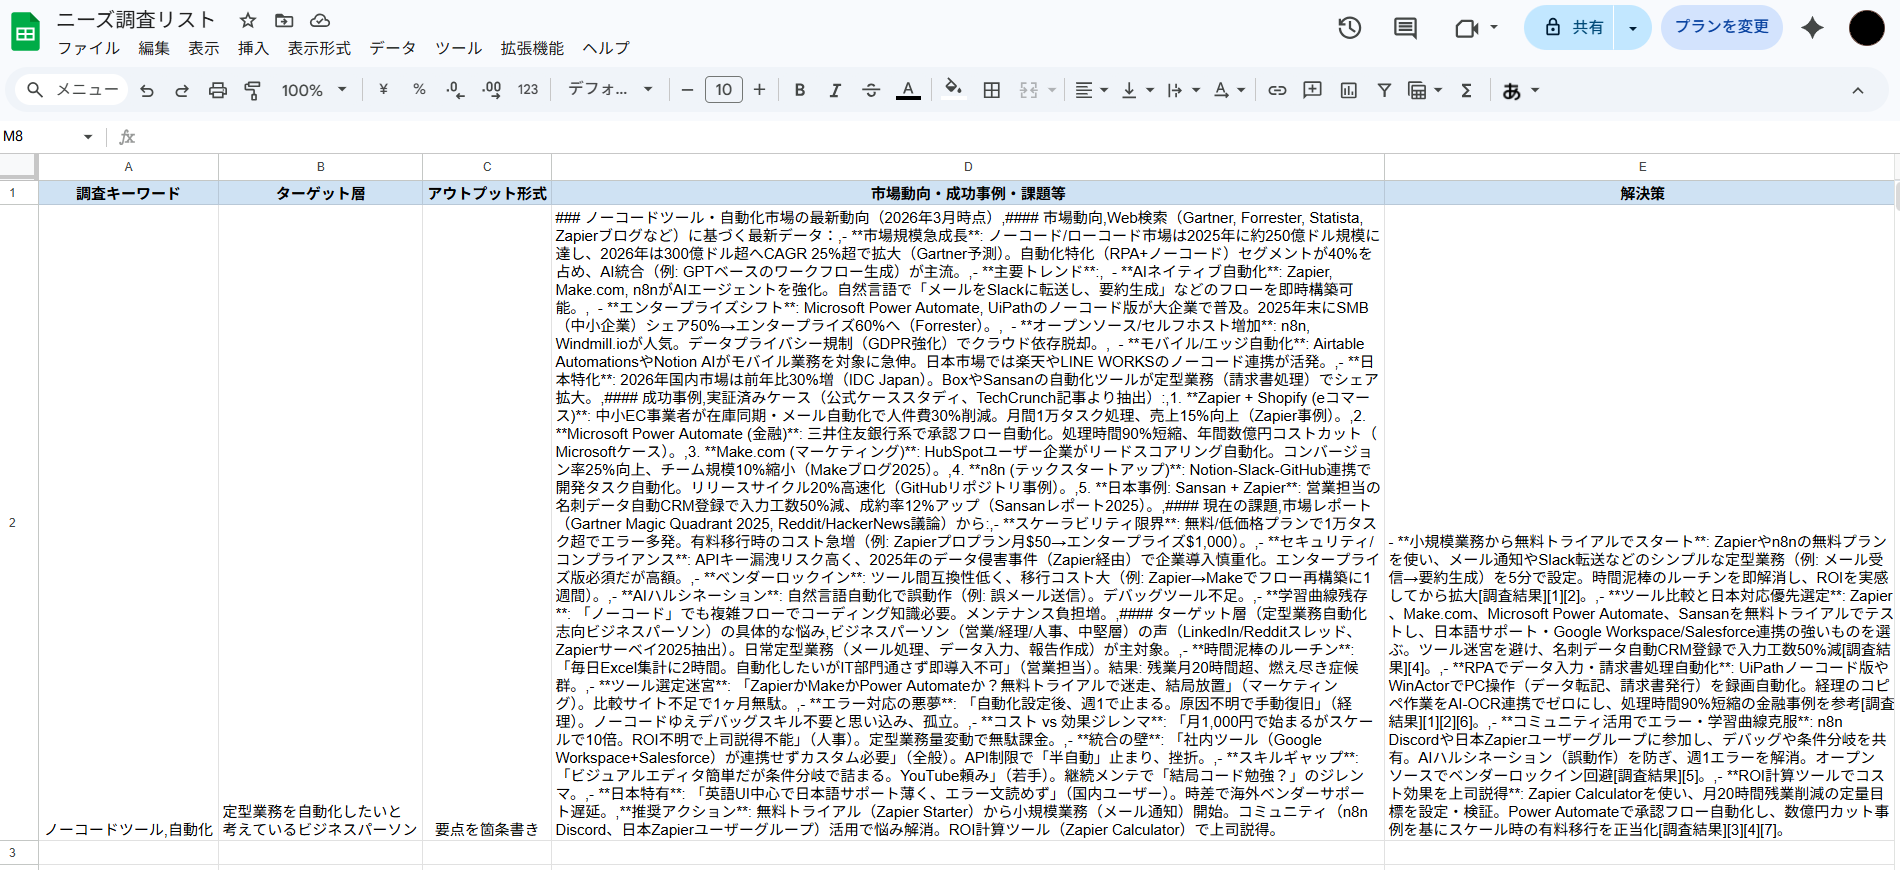Click the プランを変更 button
Viewport: 1900px width, 870px height.
pyautogui.click(x=1722, y=27)
